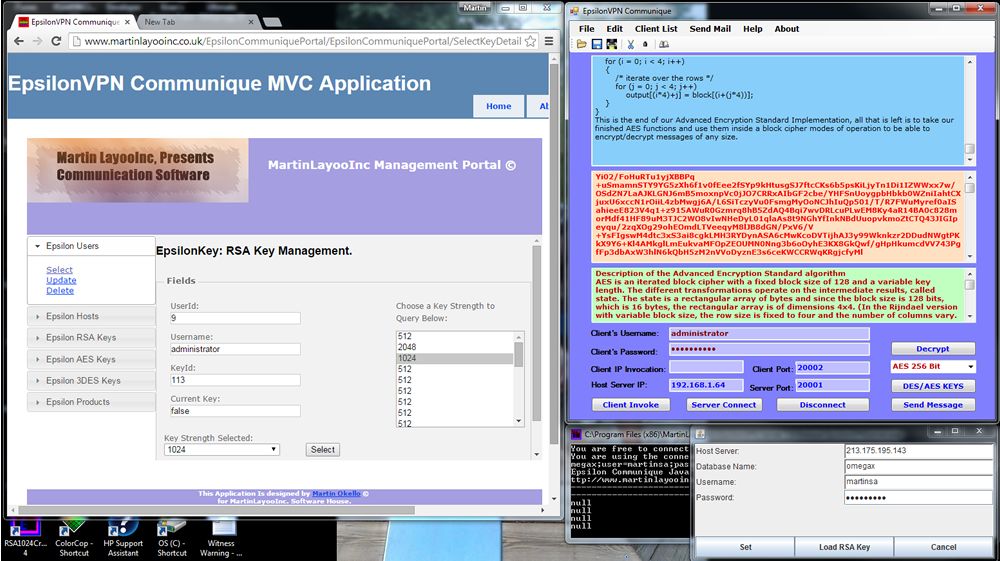Expand the Epsilon Hosts section

(91, 316)
